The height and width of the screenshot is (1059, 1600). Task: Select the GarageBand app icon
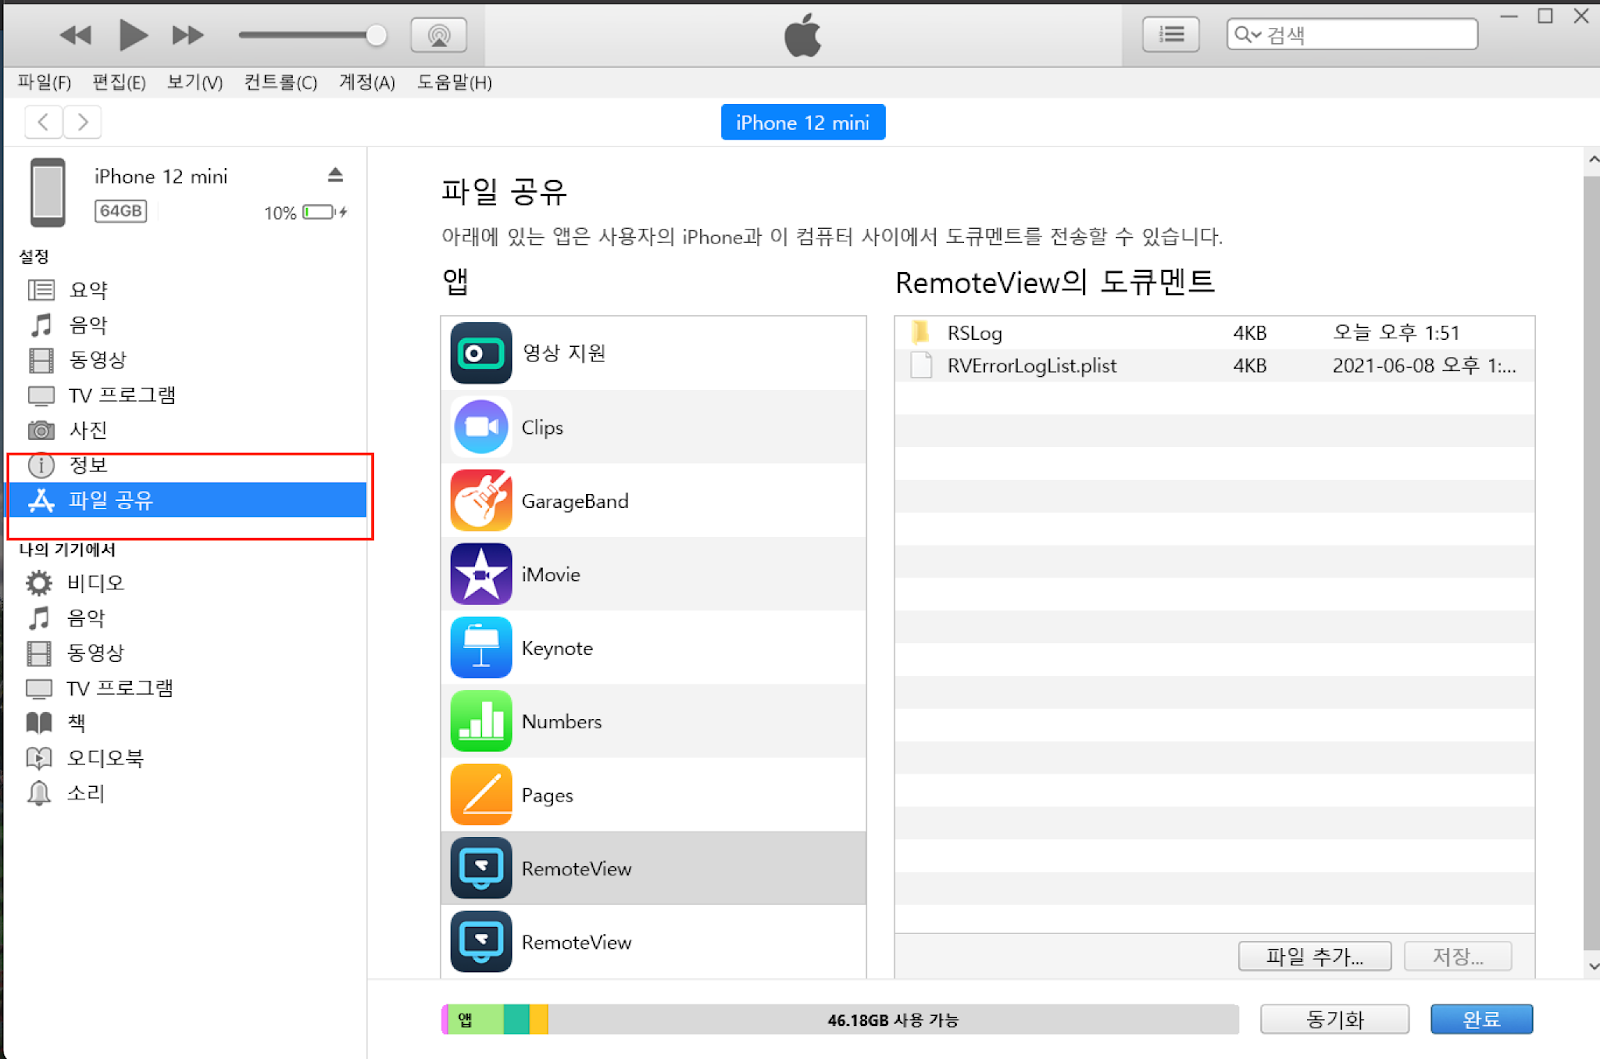click(x=481, y=500)
